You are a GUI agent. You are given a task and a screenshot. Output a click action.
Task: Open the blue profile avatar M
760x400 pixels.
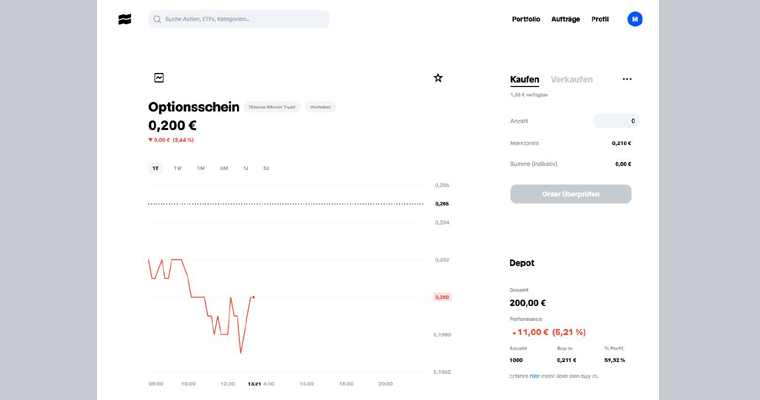(635, 19)
